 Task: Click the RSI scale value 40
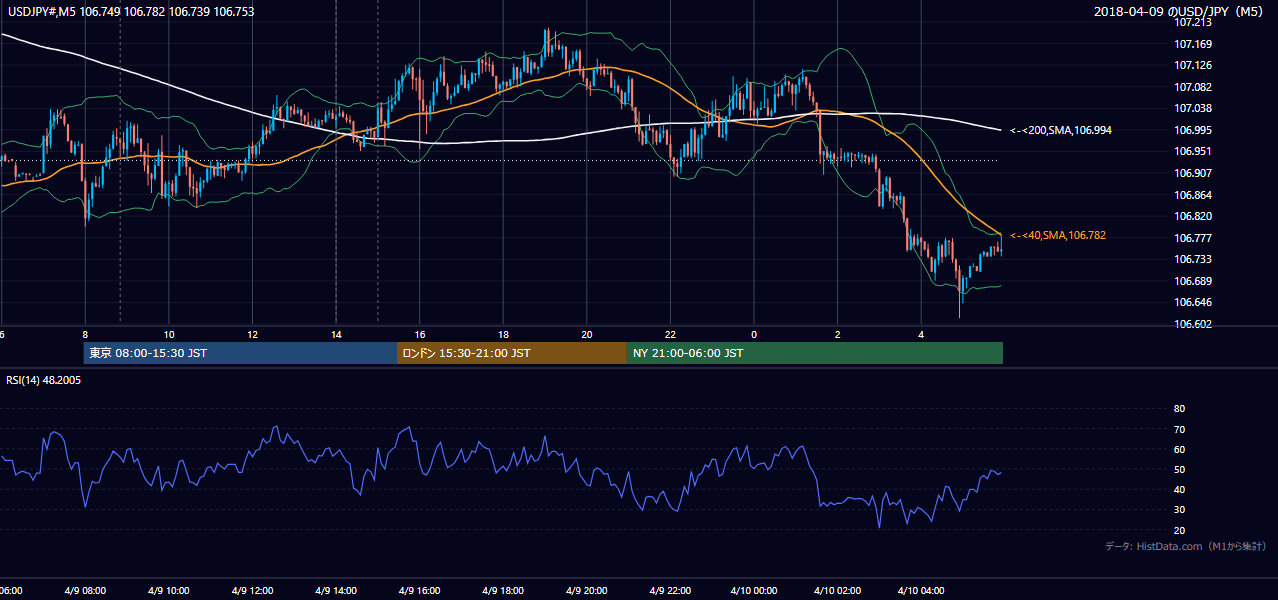(1179, 490)
